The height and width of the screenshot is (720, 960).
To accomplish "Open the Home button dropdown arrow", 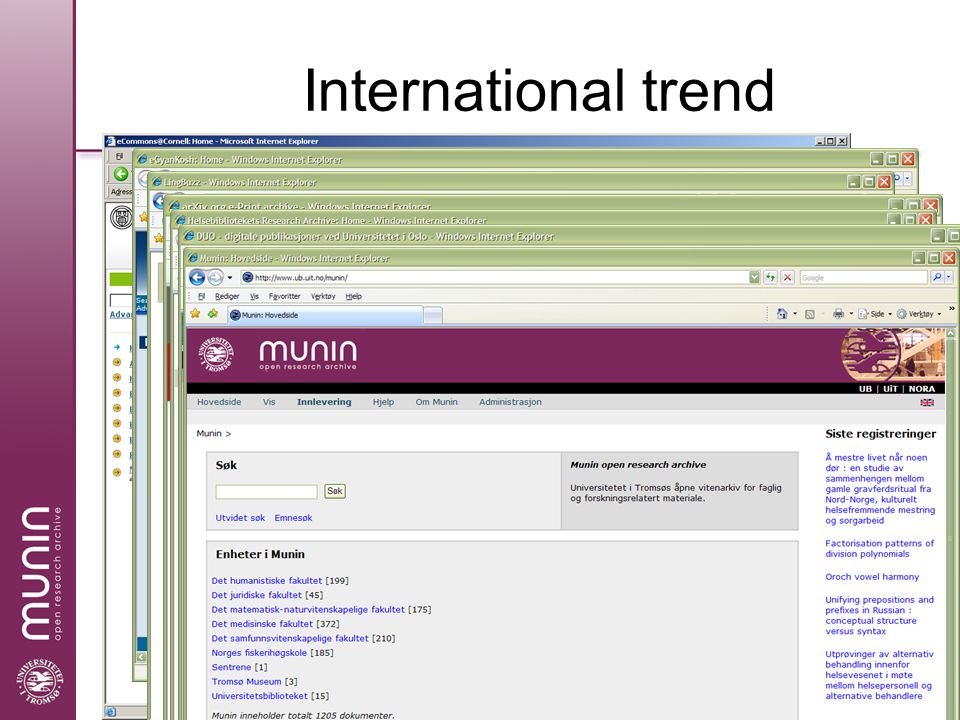I will (x=795, y=314).
